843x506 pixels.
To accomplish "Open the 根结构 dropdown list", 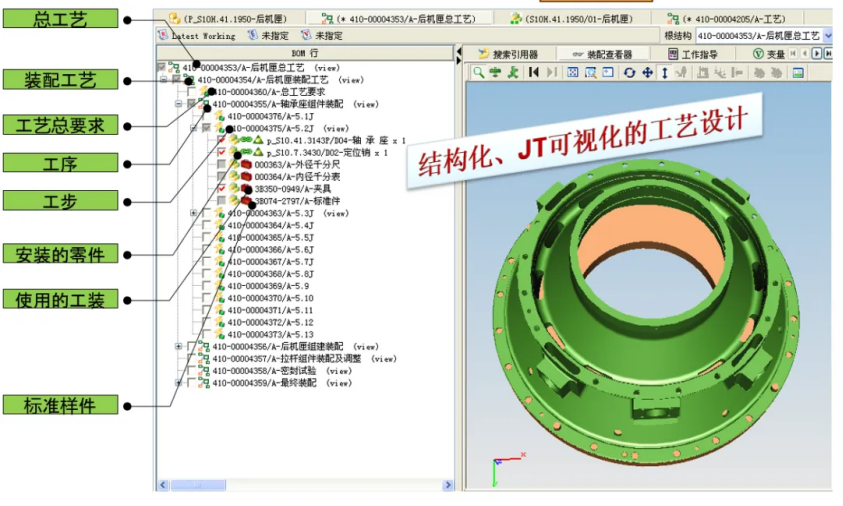I will pos(828,35).
